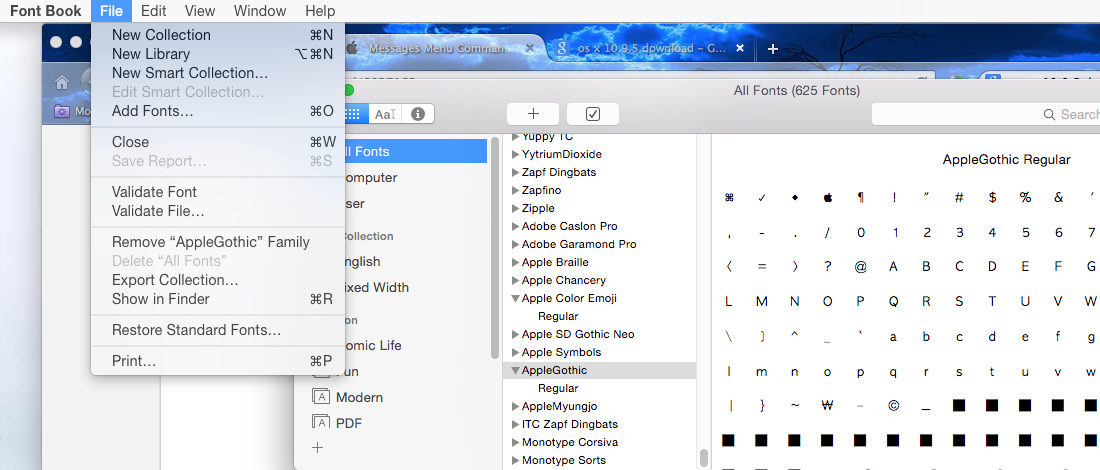Select Regular under Apple Color Emoji
The width and height of the screenshot is (1100, 470).
(x=558, y=316)
